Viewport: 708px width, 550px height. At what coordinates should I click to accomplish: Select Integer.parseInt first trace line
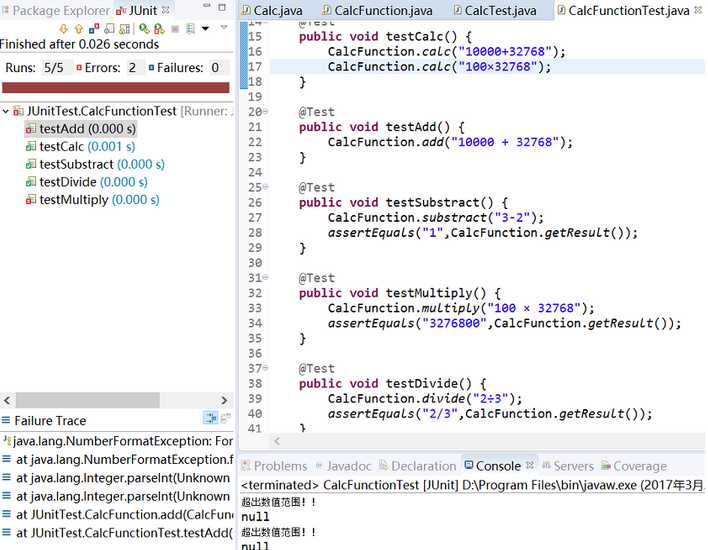[x=117, y=478]
